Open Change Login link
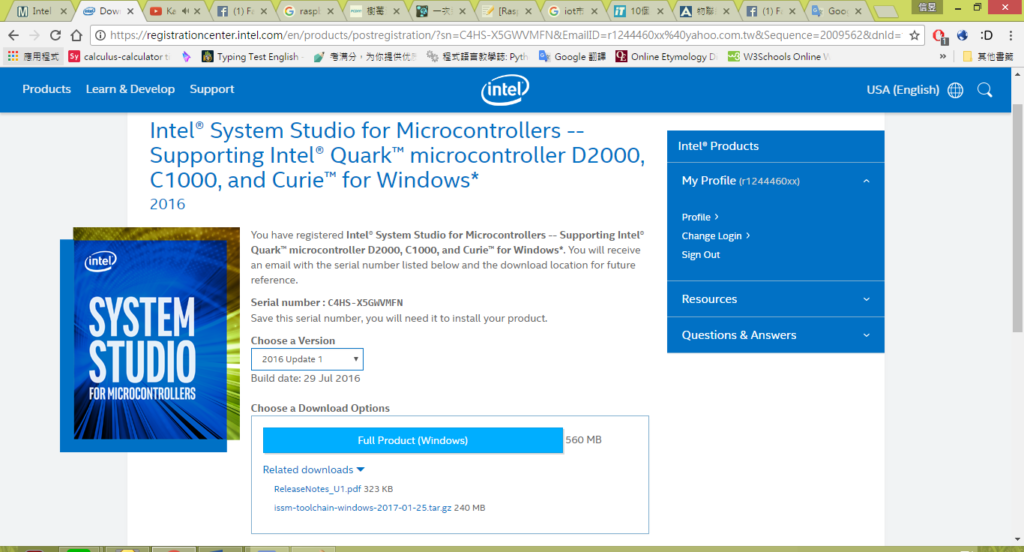The image size is (1024, 552). pyautogui.click(x=715, y=236)
